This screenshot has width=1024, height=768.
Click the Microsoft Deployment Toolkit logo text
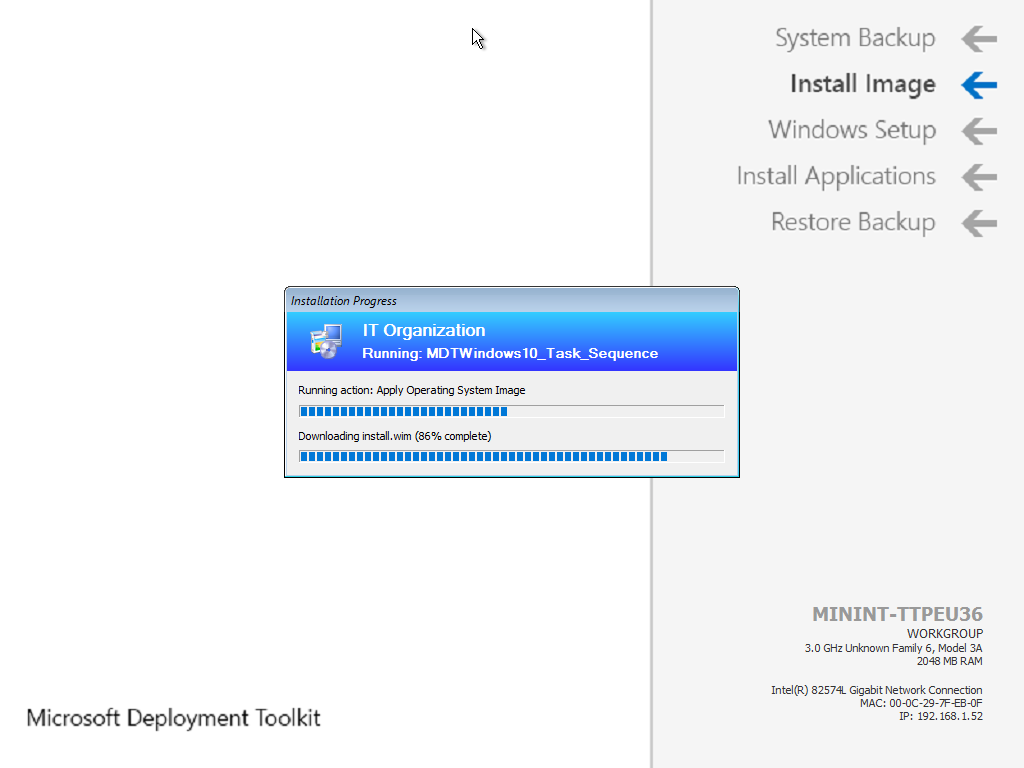173,718
